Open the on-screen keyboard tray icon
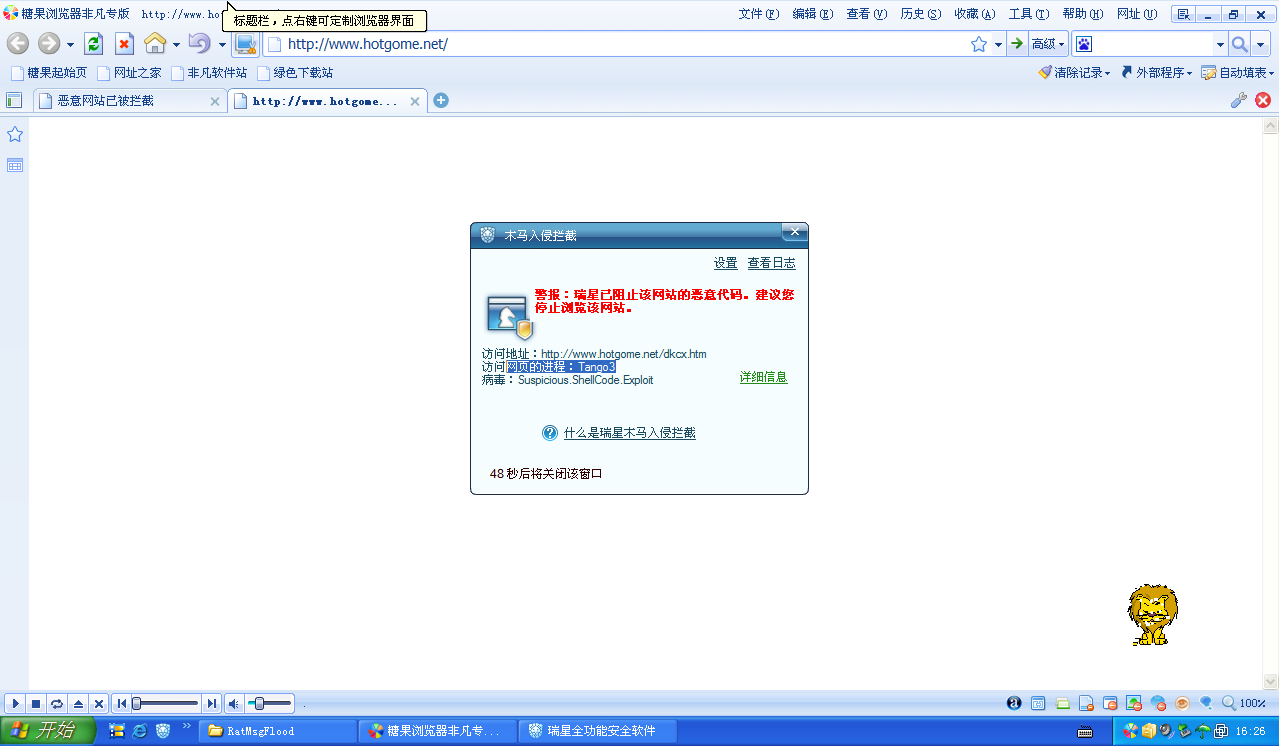Viewport: 1279px width, 746px height. click(x=1085, y=731)
